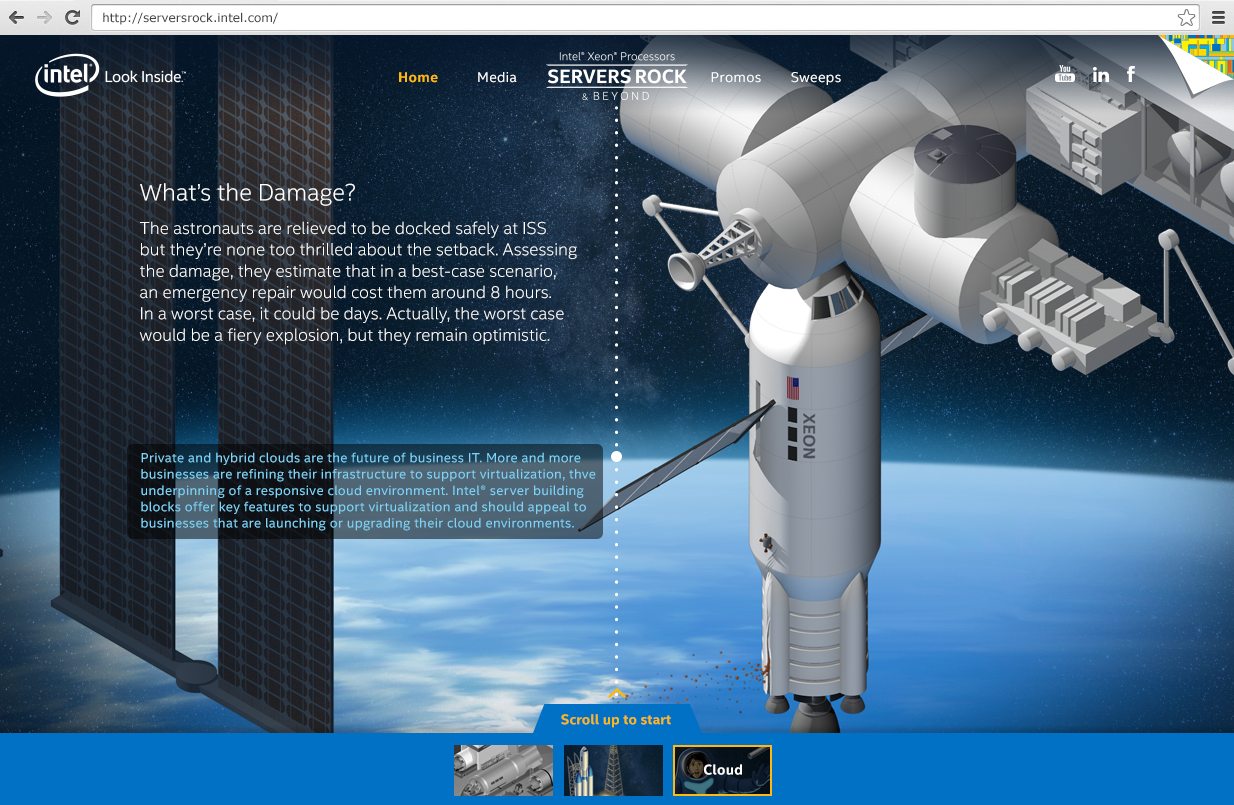Click the Scroll up to start tab
Image resolution: width=1234 pixels, height=805 pixels.
coord(616,719)
